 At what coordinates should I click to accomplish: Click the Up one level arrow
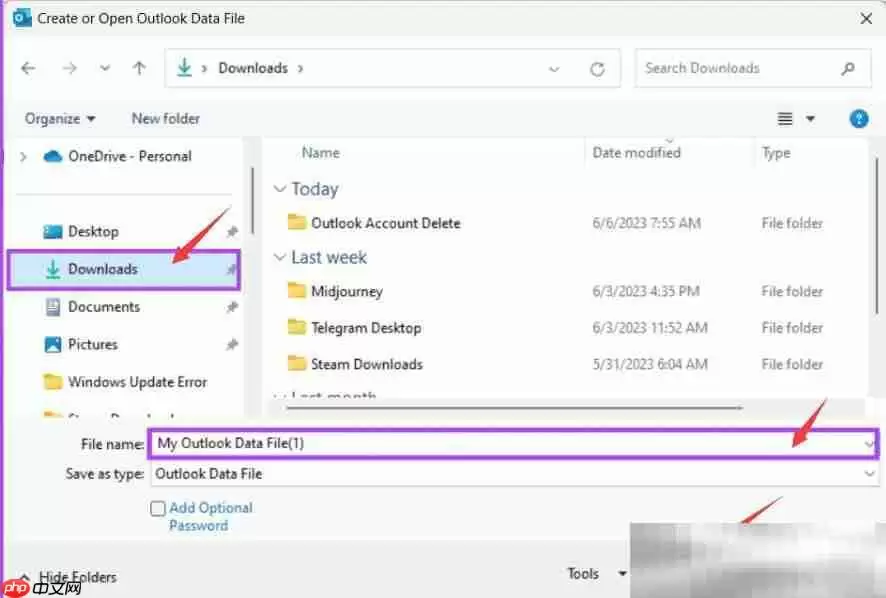139,69
